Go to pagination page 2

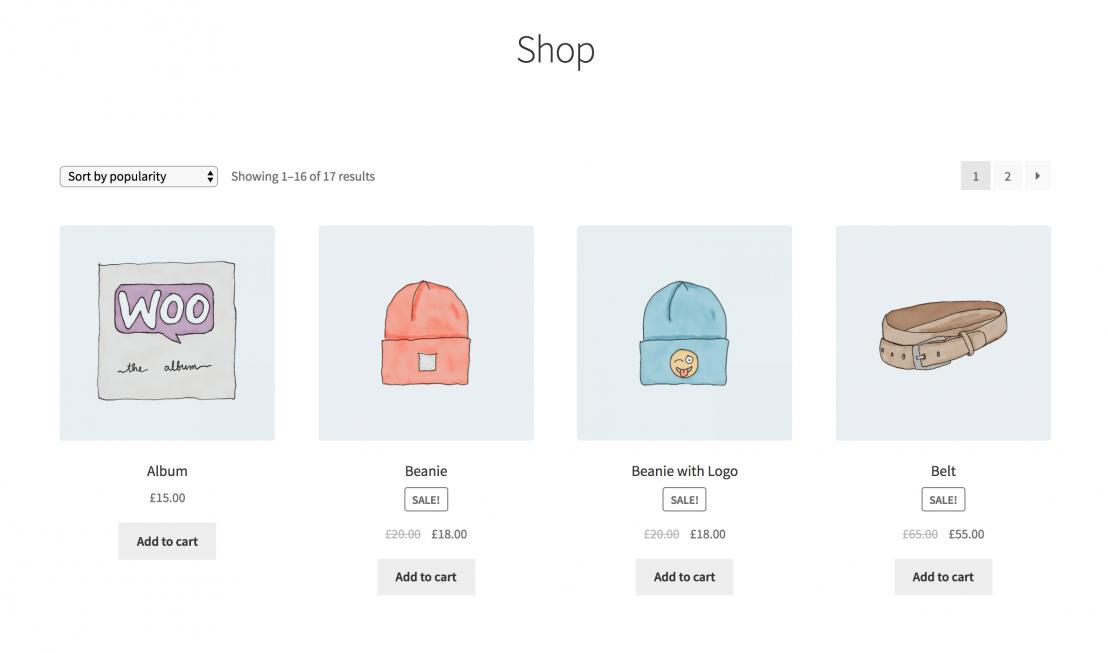click(x=1007, y=176)
